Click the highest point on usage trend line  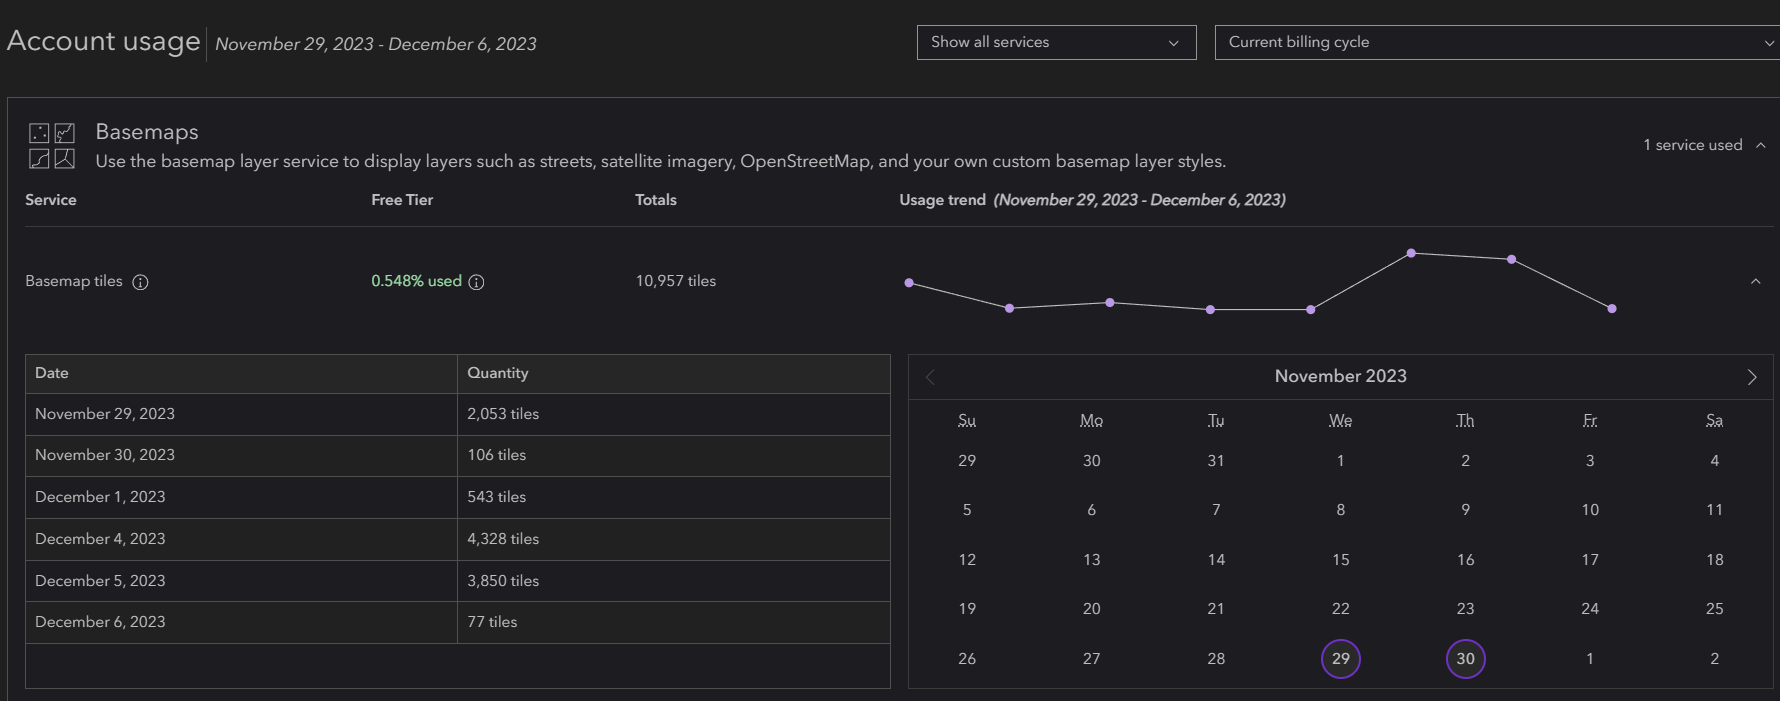1411,253
